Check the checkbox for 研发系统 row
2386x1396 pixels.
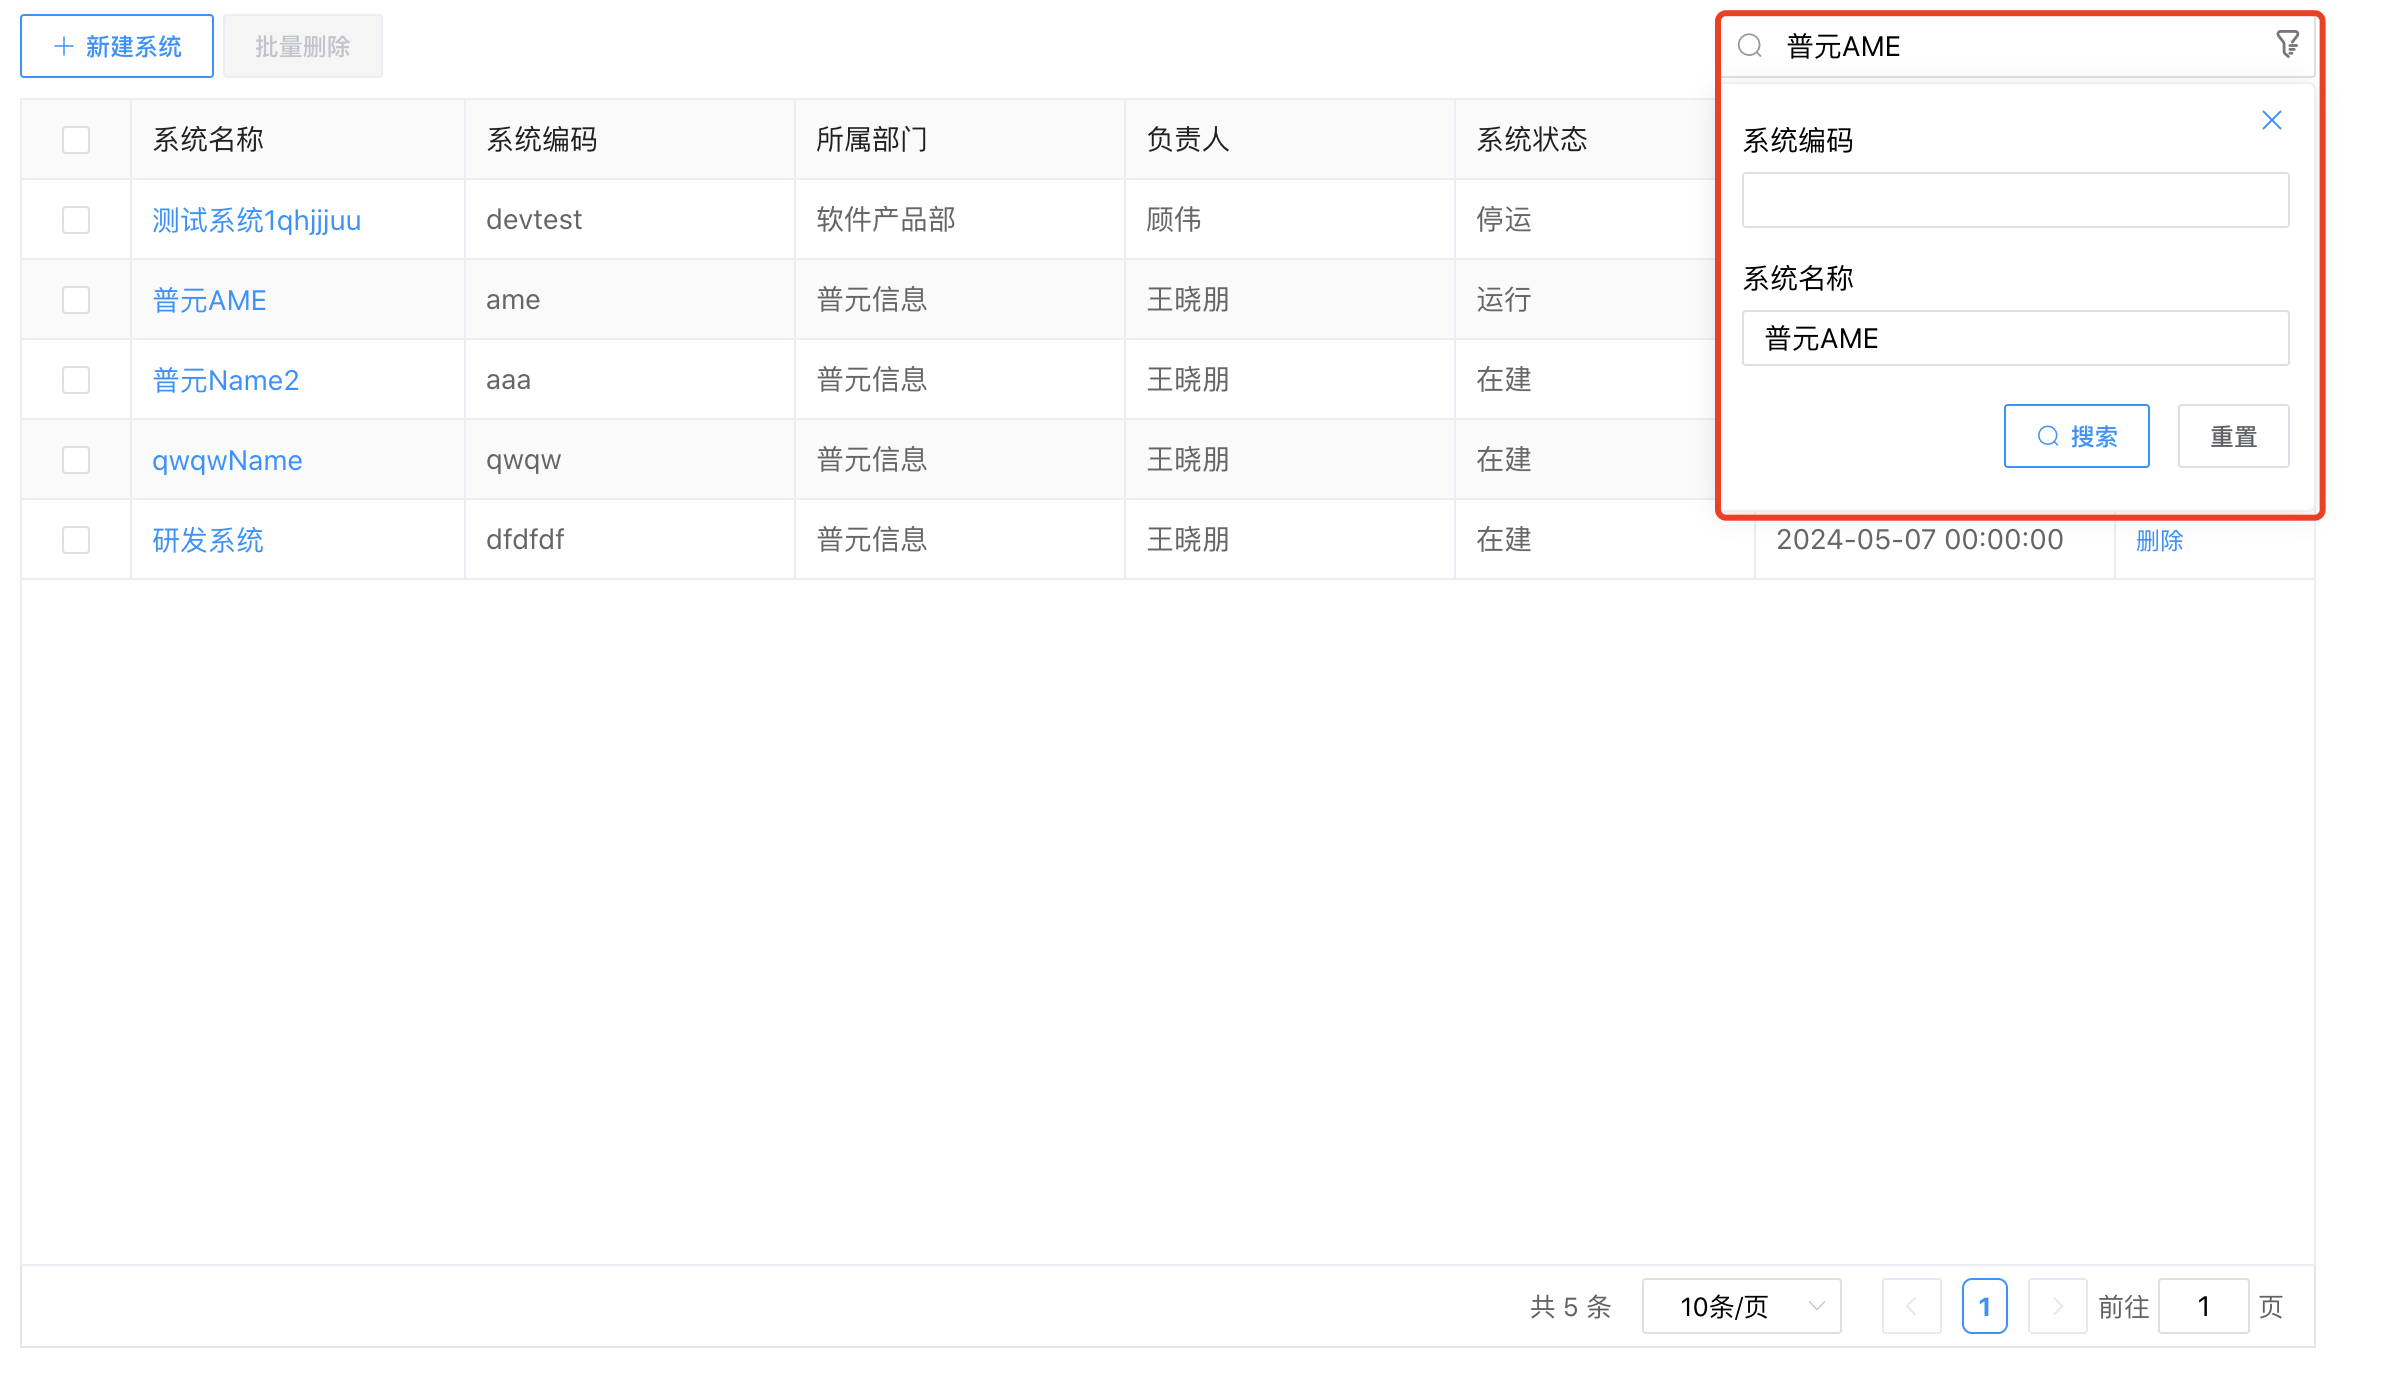[x=76, y=539]
